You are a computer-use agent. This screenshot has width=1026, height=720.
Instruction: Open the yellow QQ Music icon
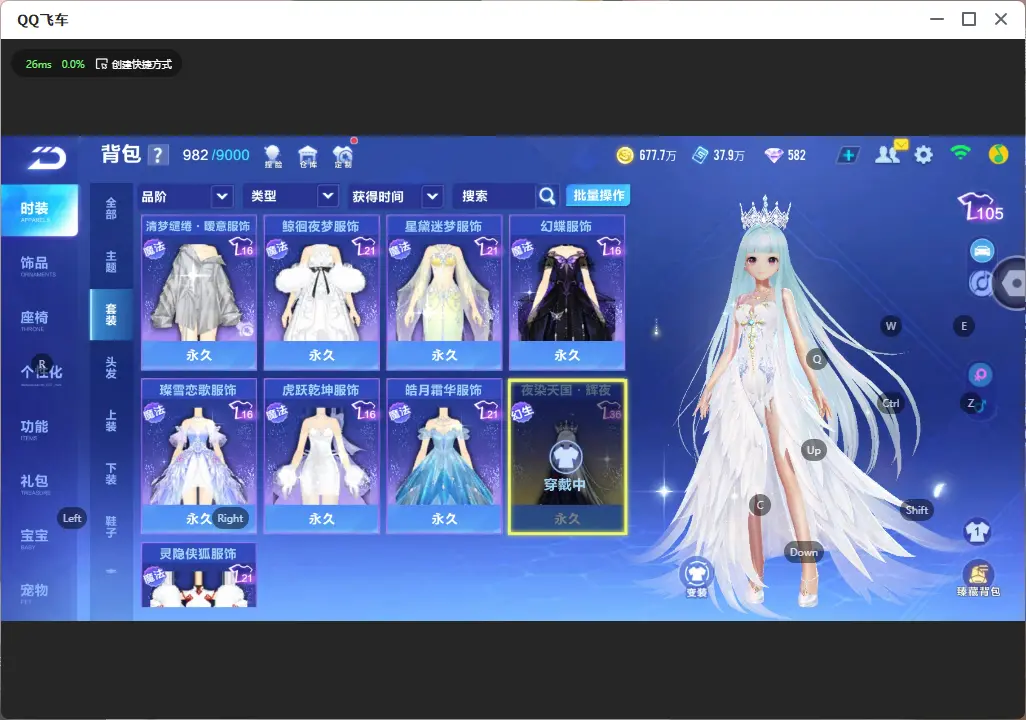[998, 154]
